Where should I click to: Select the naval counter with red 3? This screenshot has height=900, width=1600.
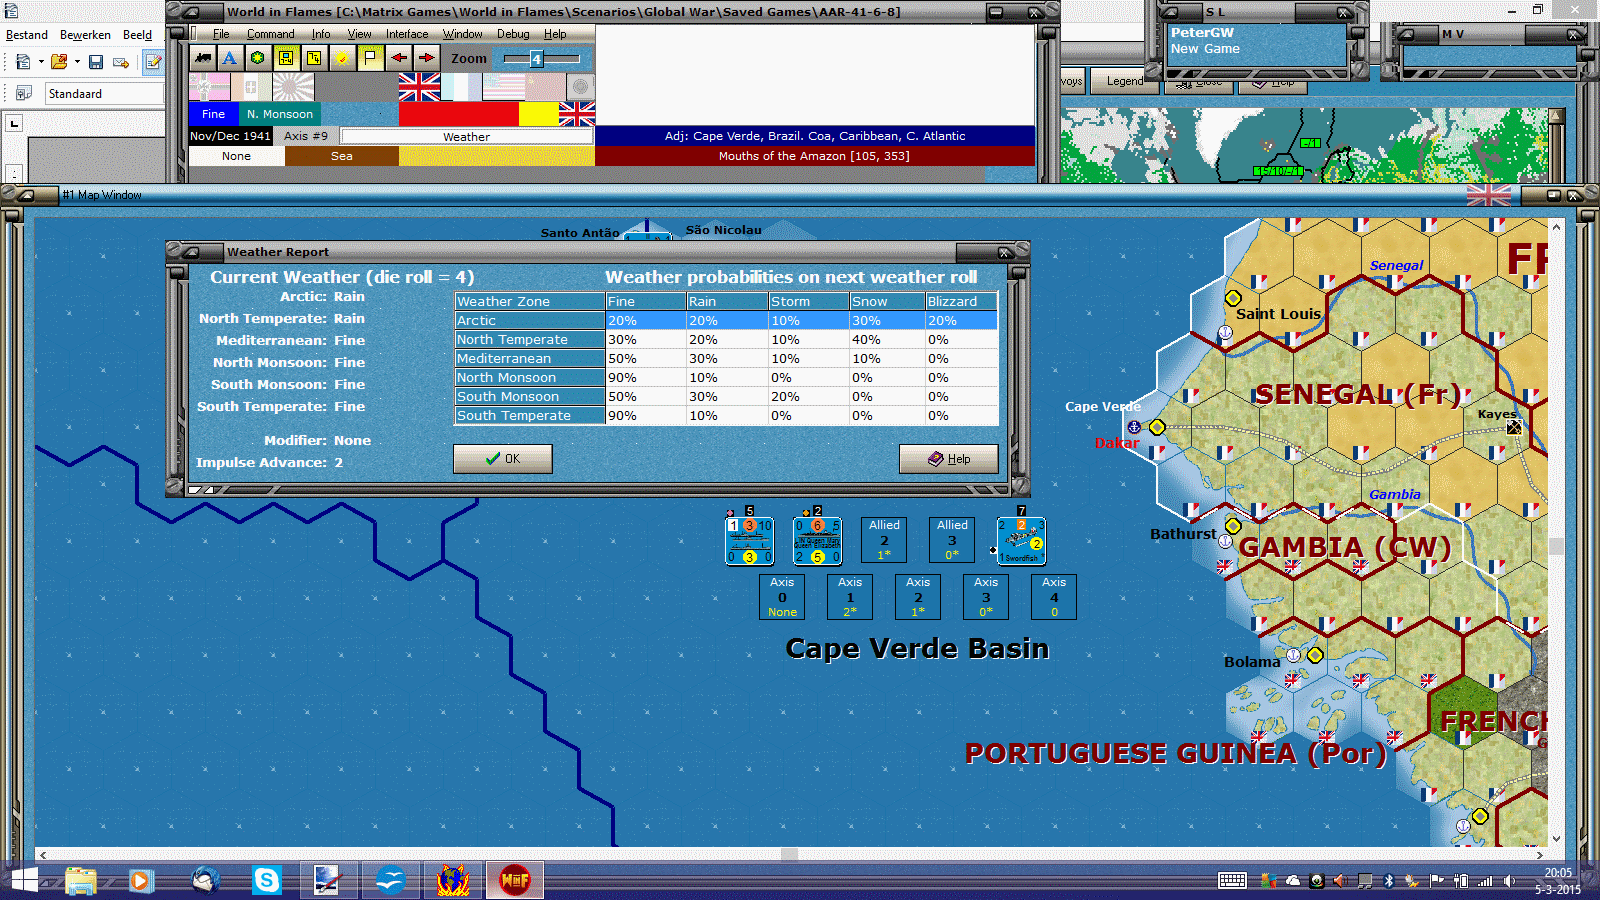(749, 540)
